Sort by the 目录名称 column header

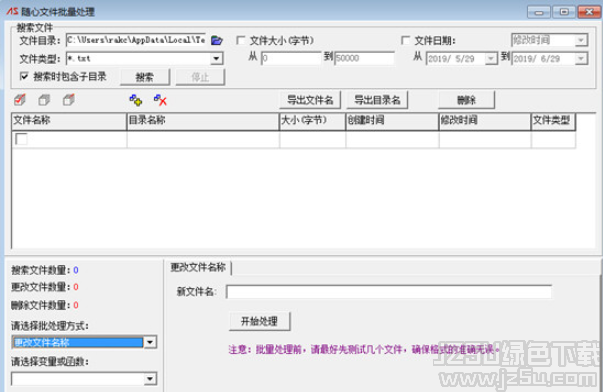click(x=203, y=121)
